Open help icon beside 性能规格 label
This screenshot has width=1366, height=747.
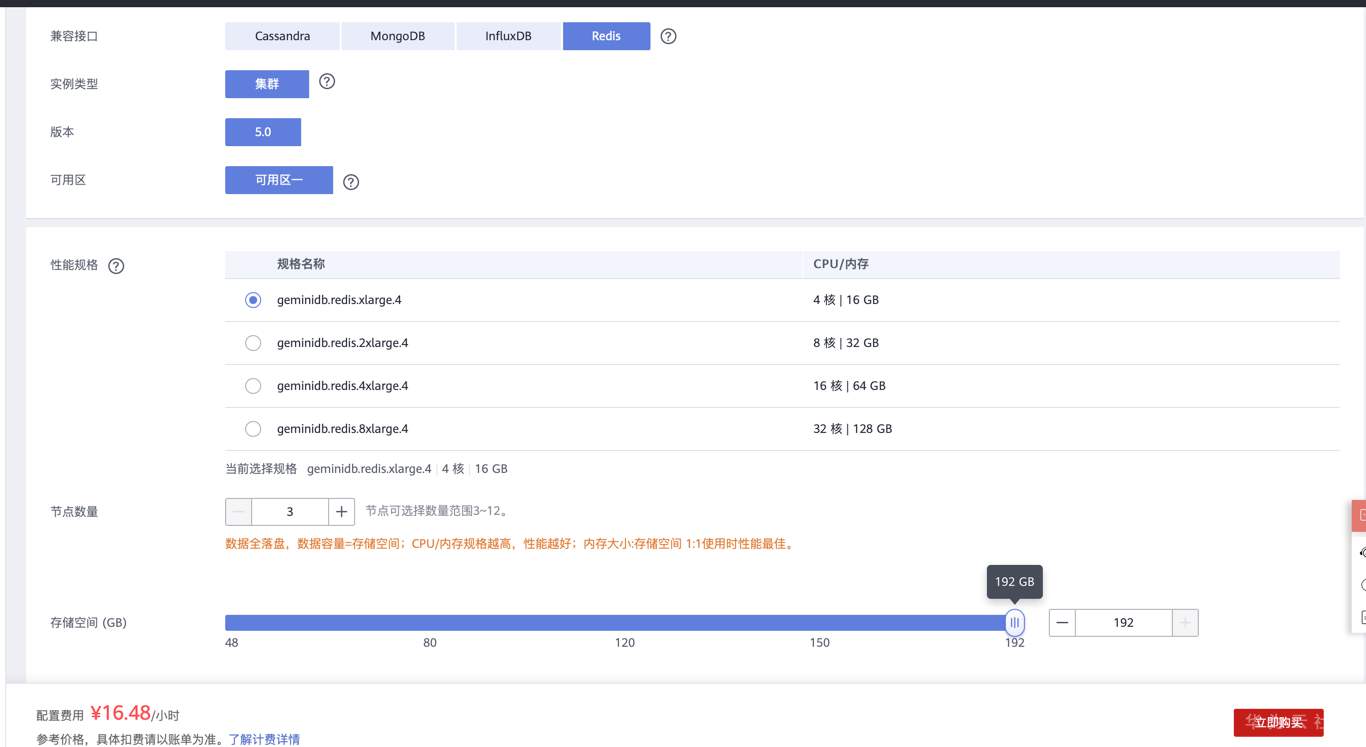point(116,266)
